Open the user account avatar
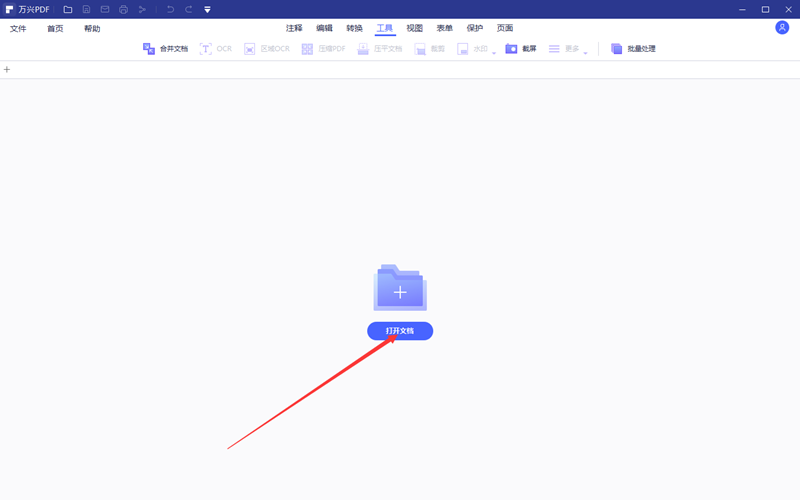The width and height of the screenshot is (800, 500). 782,28
